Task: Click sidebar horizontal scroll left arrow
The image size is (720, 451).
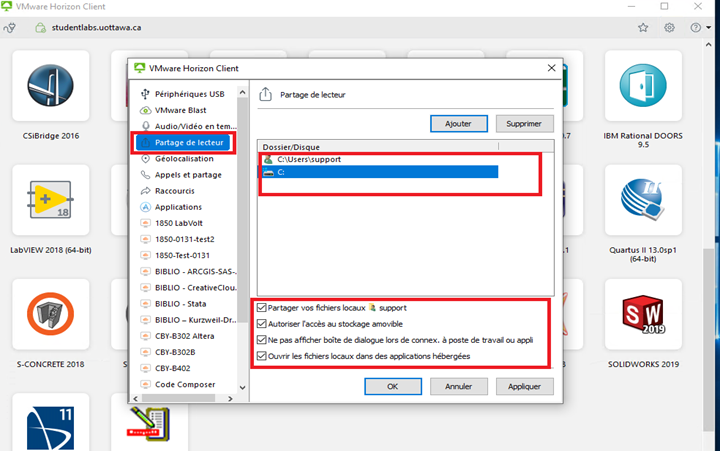Action: click(135, 399)
